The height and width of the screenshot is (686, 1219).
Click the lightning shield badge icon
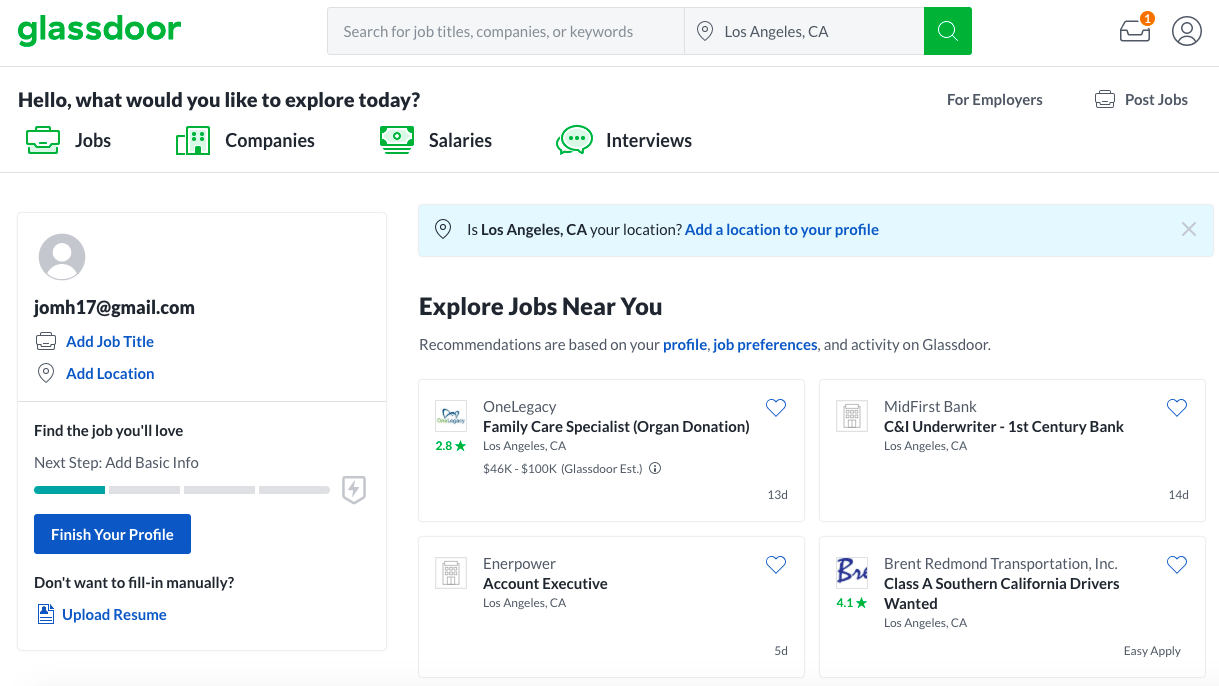point(354,489)
